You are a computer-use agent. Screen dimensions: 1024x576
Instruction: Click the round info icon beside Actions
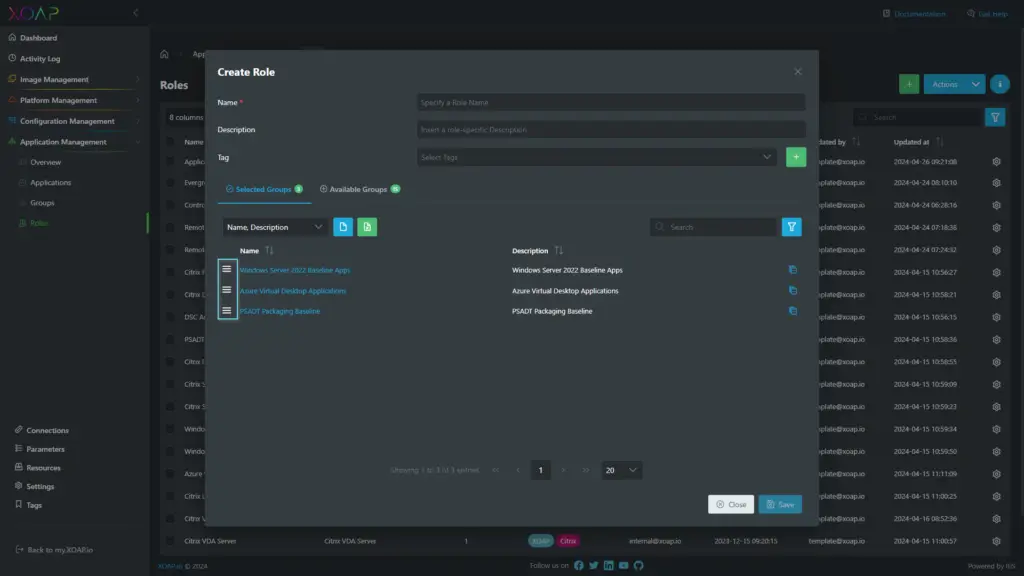coord(999,84)
